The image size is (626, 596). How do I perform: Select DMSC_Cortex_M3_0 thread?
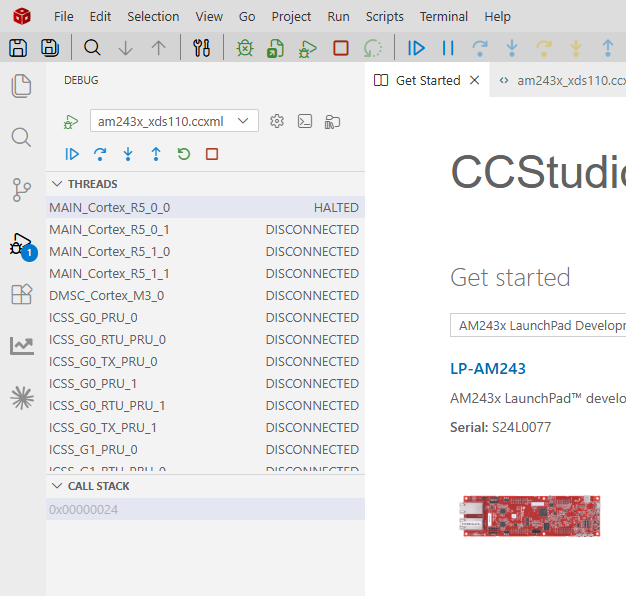tap(205, 295)
